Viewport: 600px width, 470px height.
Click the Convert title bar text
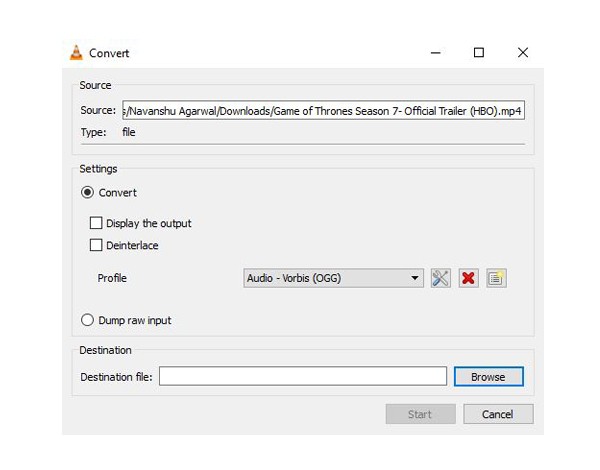coord(109,53)
